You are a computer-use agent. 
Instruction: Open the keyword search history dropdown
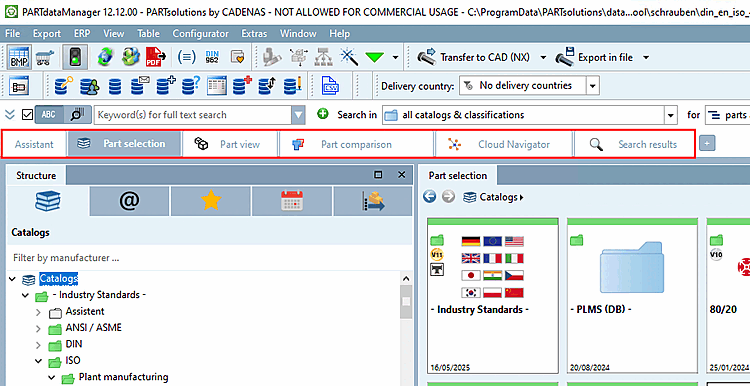click(x=298, y=115)
